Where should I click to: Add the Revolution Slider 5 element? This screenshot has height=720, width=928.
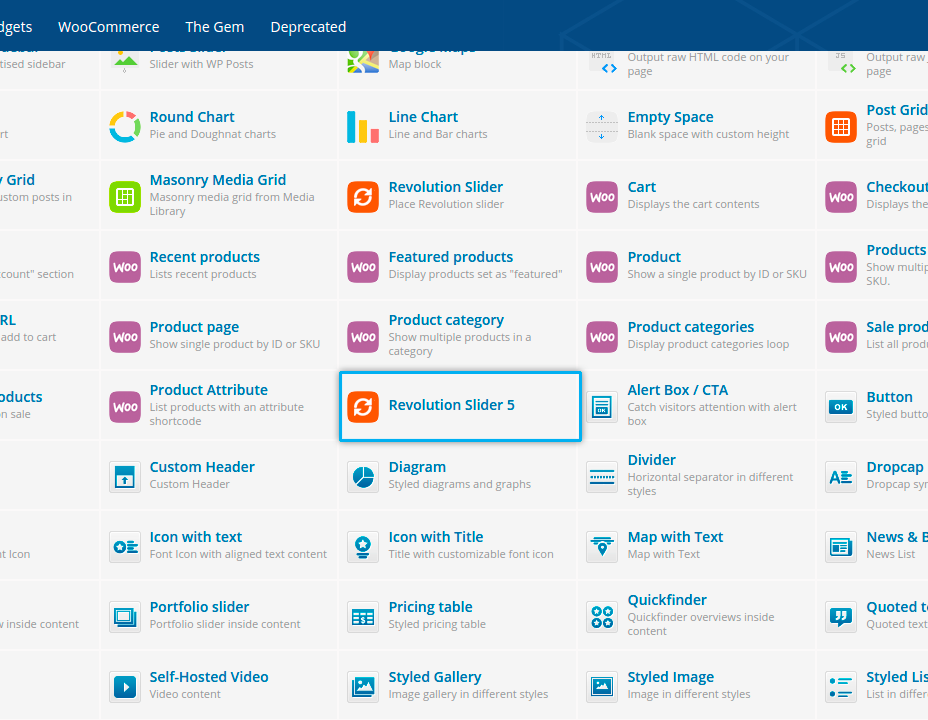tap(460, 406)
